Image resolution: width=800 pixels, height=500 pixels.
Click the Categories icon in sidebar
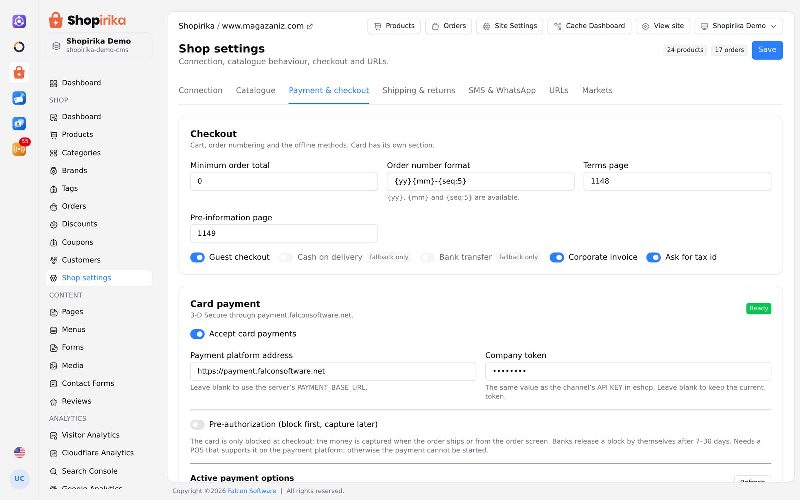pos(53,153)
